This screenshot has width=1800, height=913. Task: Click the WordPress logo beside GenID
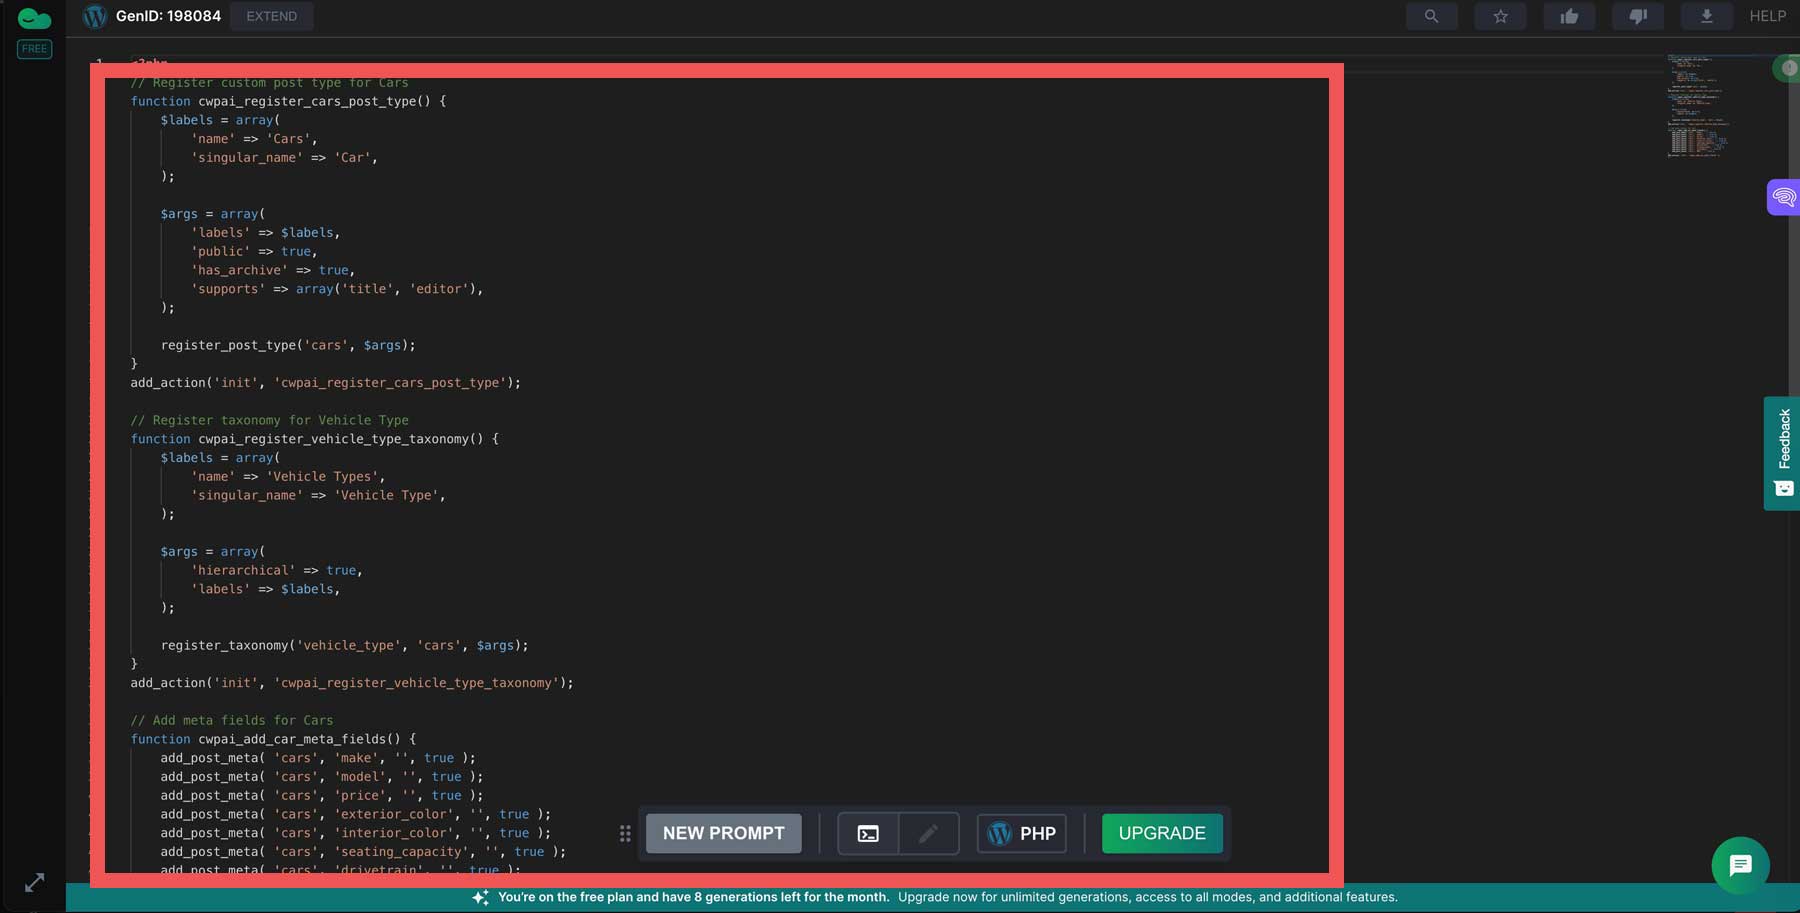tap(94, 16)
